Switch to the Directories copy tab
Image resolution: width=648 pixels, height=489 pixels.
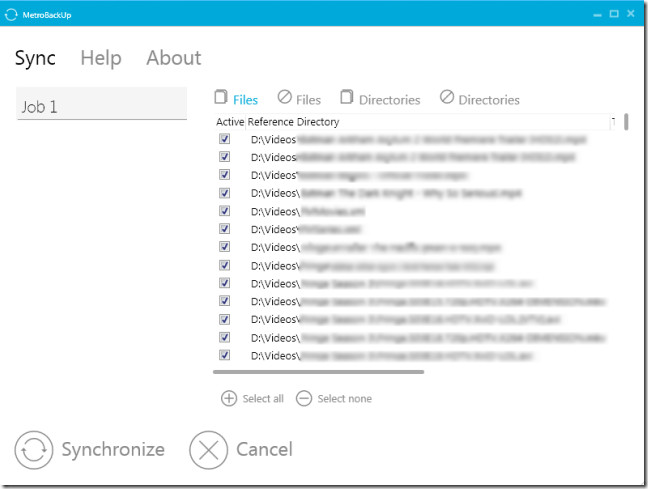(380, 99)
